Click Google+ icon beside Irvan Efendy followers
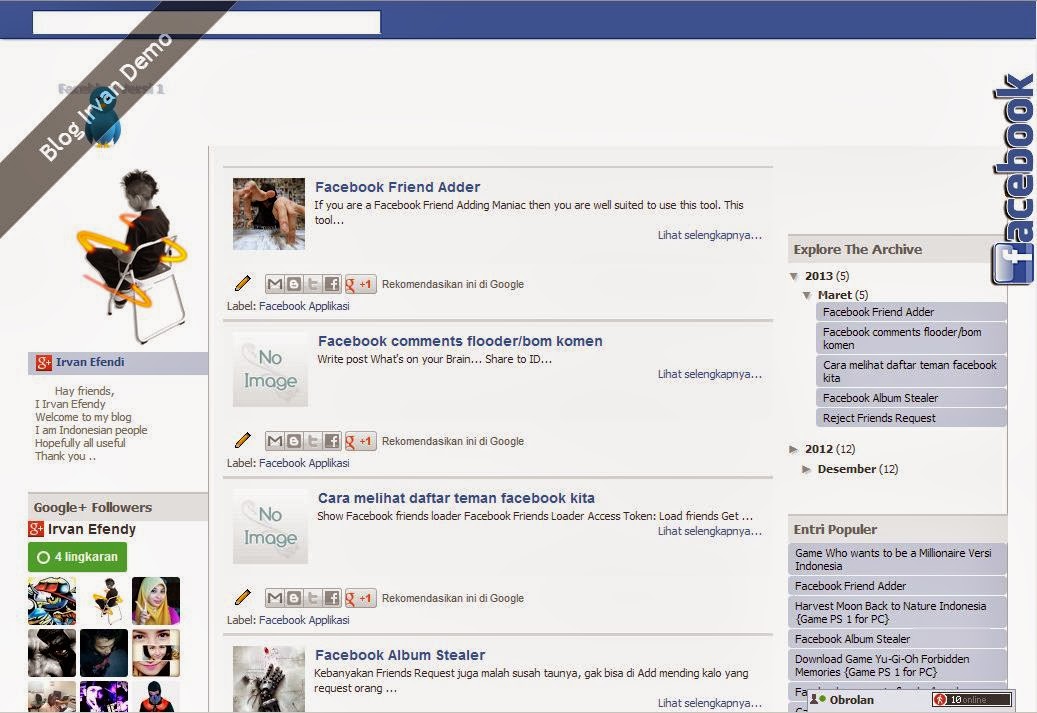This screenshot has width=1037, height=713. (x=36, y=529)
